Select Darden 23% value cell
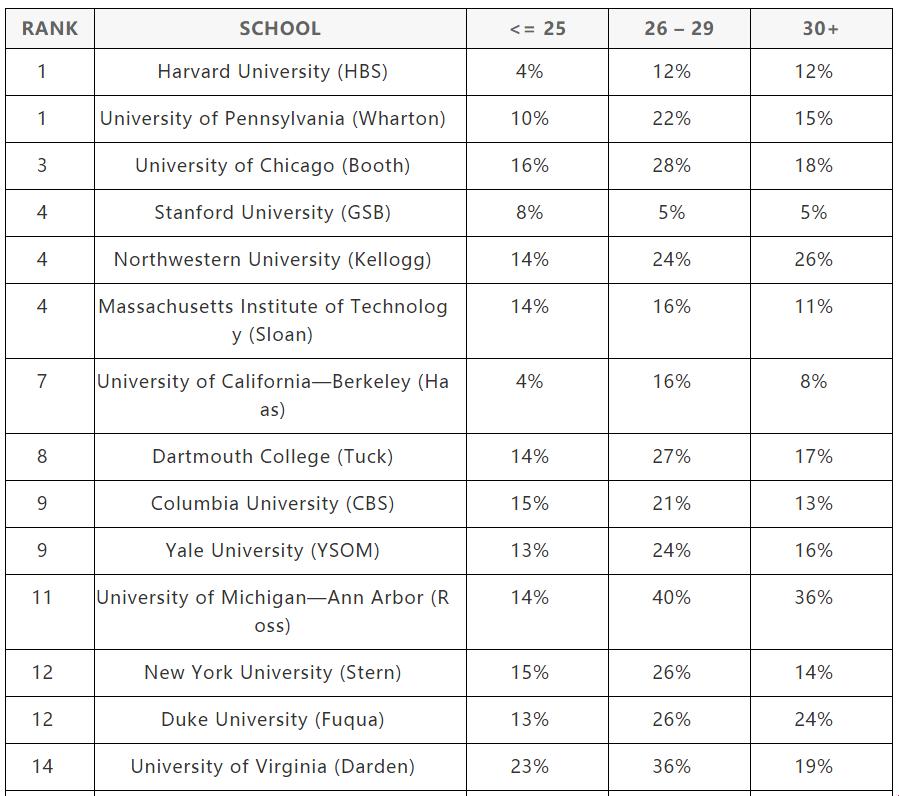Image resolution: width=899 pixels, height=796 pixels. pyautogui.click(x=537, y=767)
